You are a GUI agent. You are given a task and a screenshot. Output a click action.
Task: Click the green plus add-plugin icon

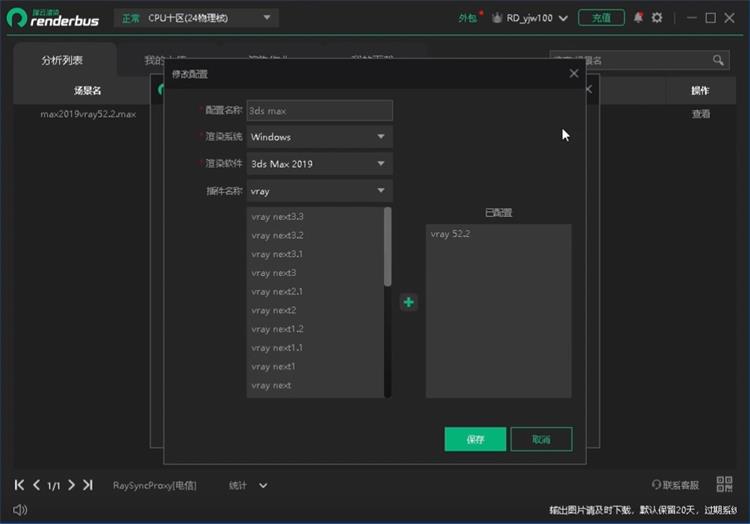coord(408,302)
